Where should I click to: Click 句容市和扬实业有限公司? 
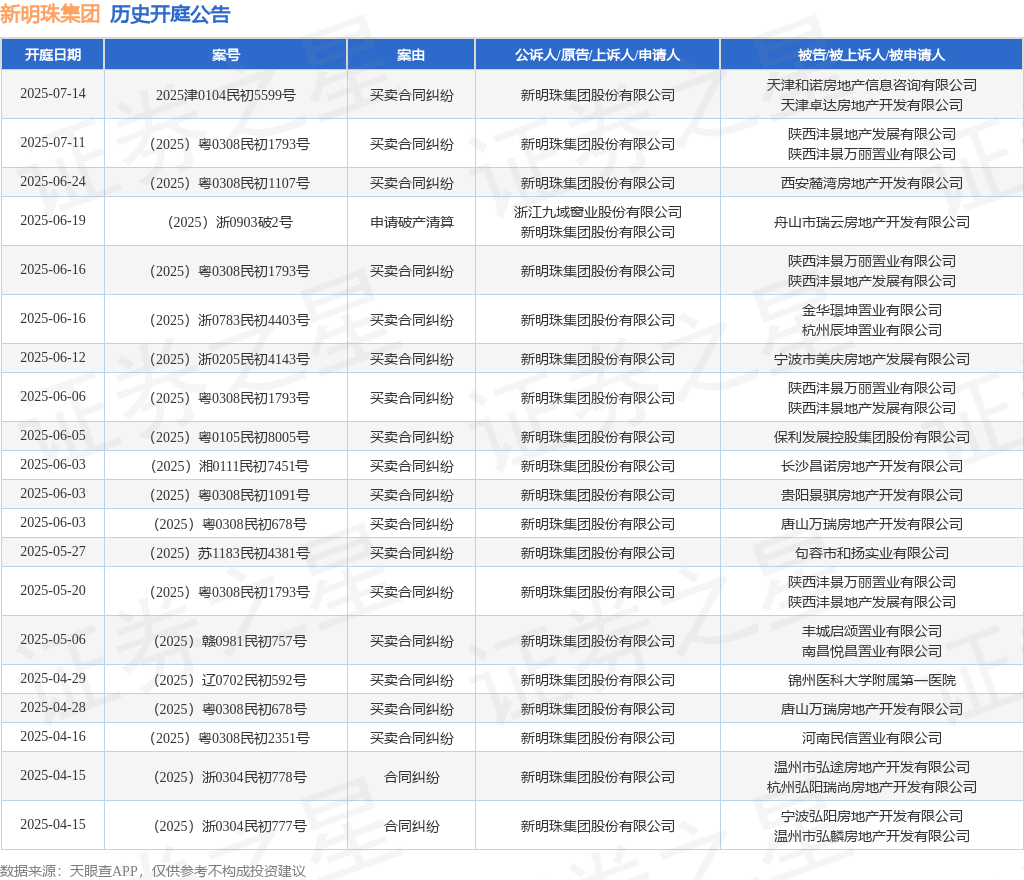(872, 553)
